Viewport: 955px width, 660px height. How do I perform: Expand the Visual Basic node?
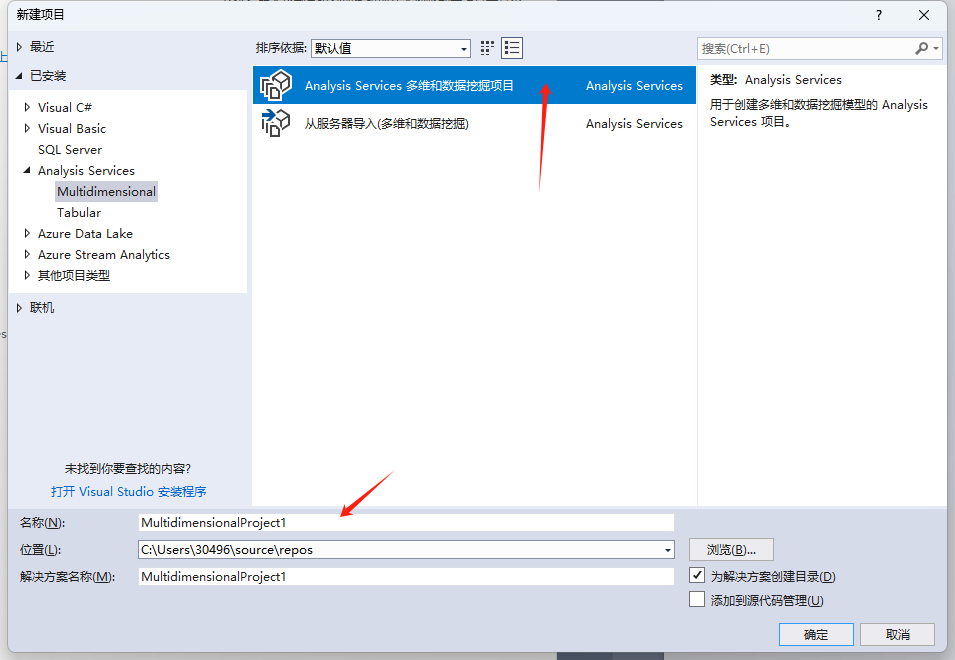point(27,128)
